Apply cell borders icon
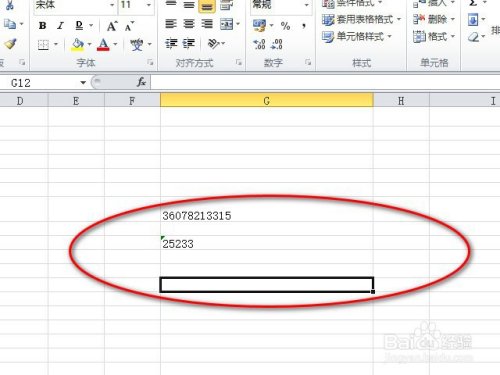This screenshot has width=500, height=375. click(x=43, y=44)
